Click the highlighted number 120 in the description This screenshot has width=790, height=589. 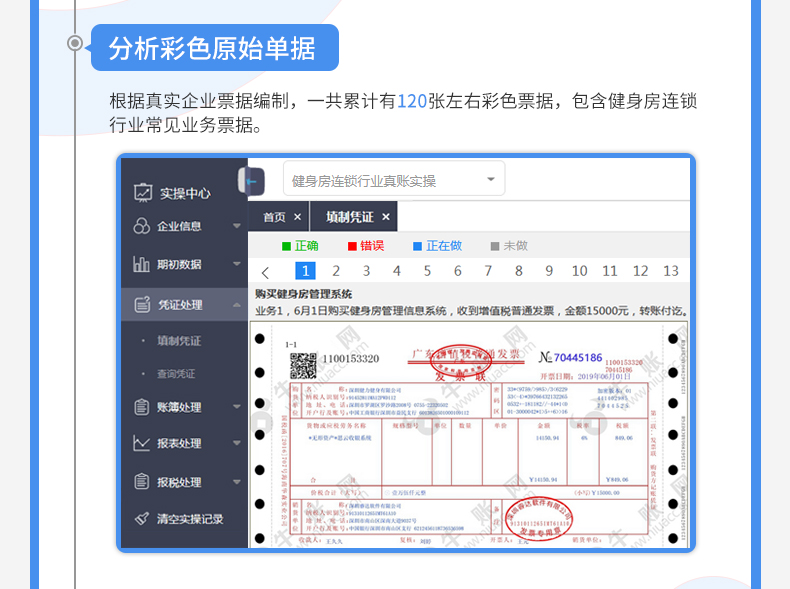tap(412, 101)
